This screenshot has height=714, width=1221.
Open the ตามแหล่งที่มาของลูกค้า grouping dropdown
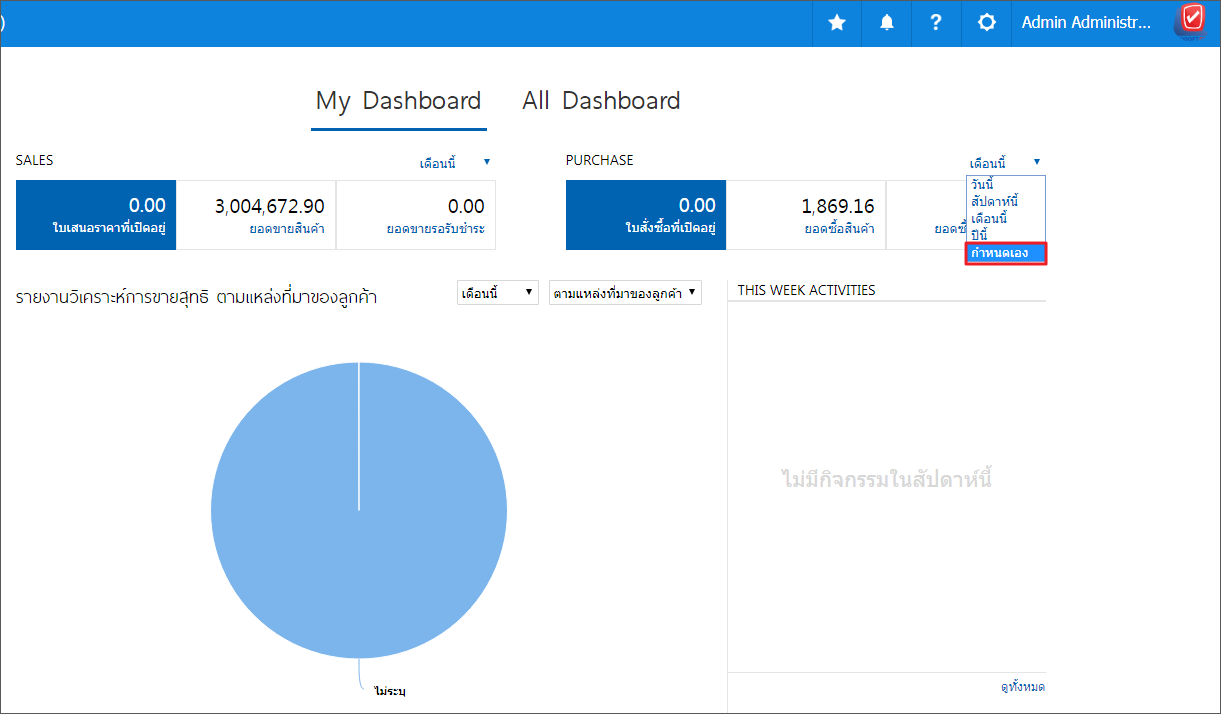click(x=625, y=293)
